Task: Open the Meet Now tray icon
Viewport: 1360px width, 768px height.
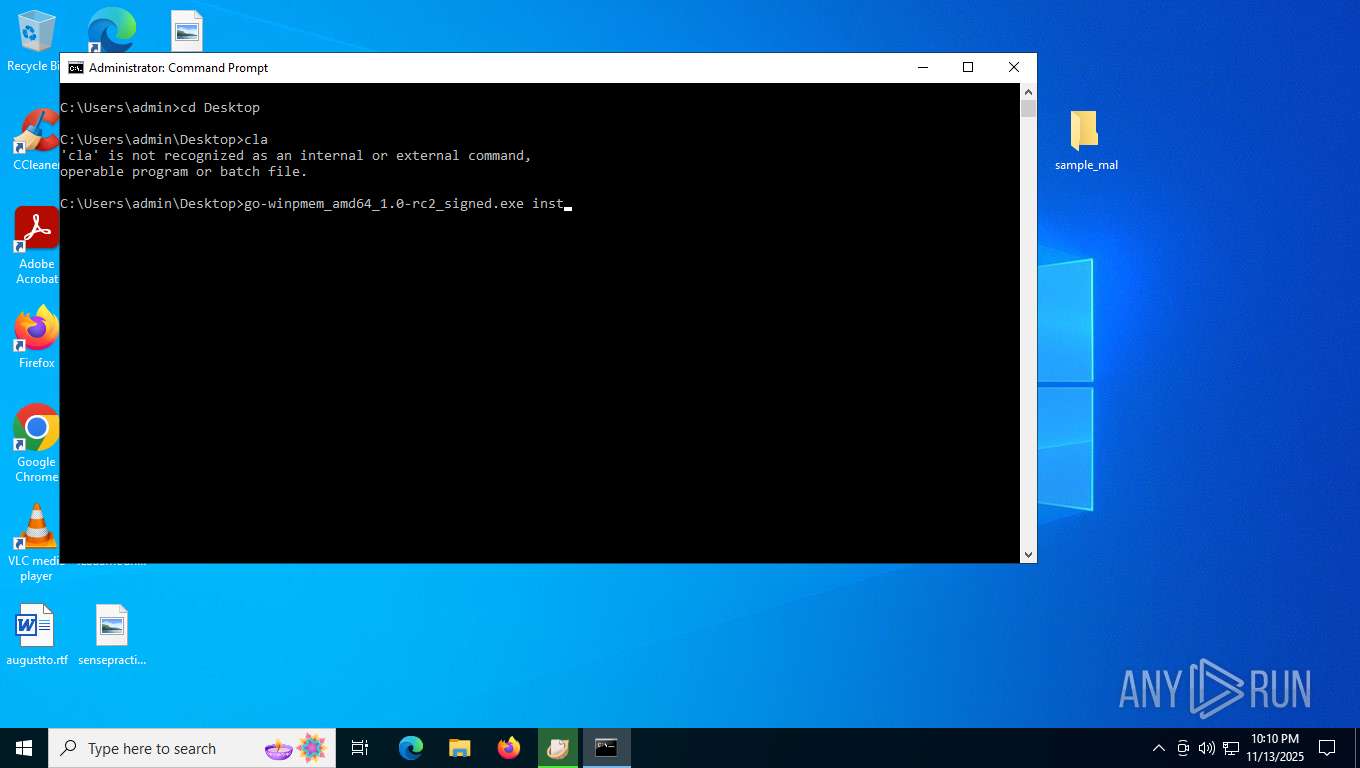Action: point(1183,748)
